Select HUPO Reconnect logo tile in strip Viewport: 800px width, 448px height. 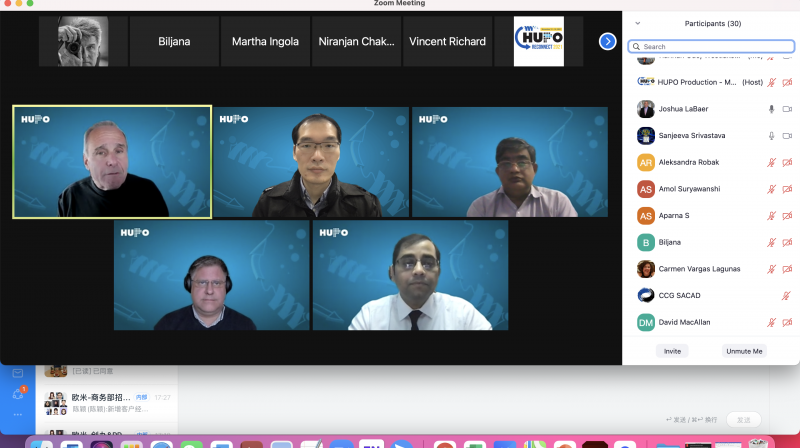pos(538,41)
